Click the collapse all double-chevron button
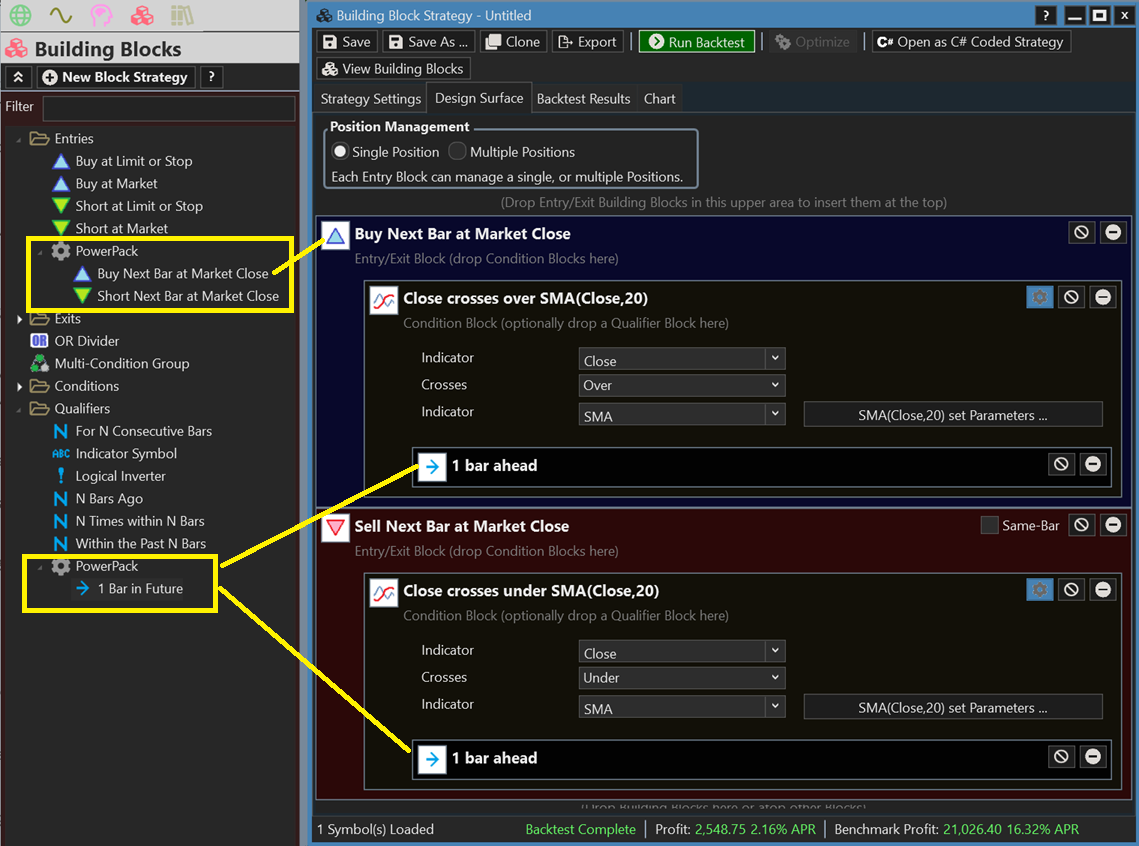 (18, 77)
